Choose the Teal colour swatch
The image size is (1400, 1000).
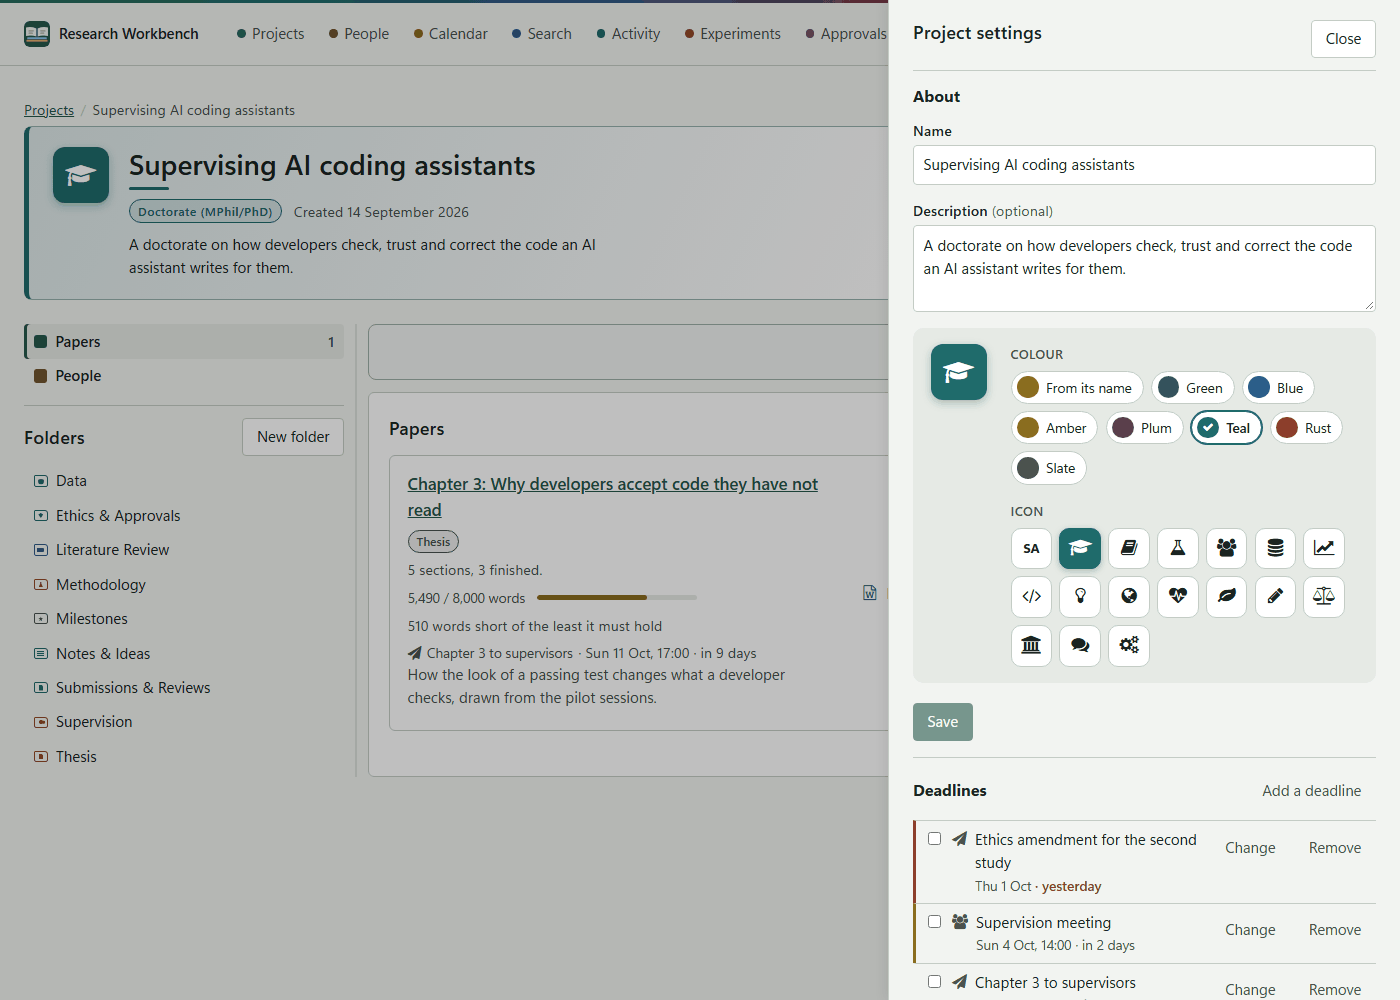pos(1226,428)
